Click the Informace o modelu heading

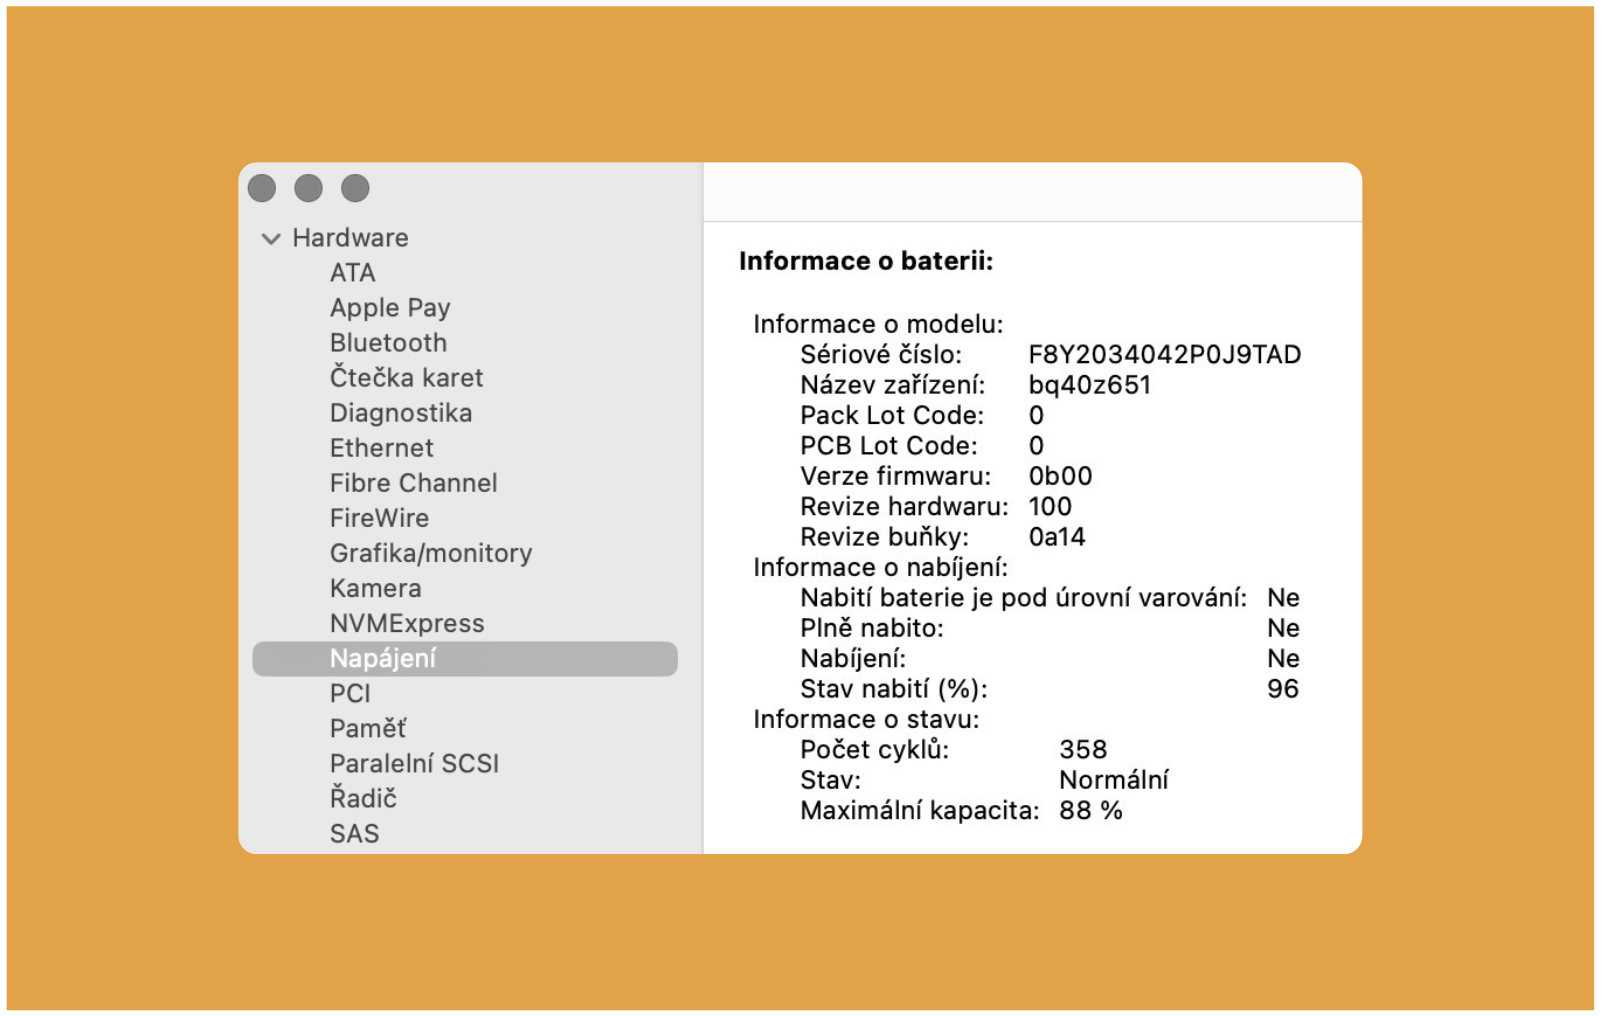878,325
